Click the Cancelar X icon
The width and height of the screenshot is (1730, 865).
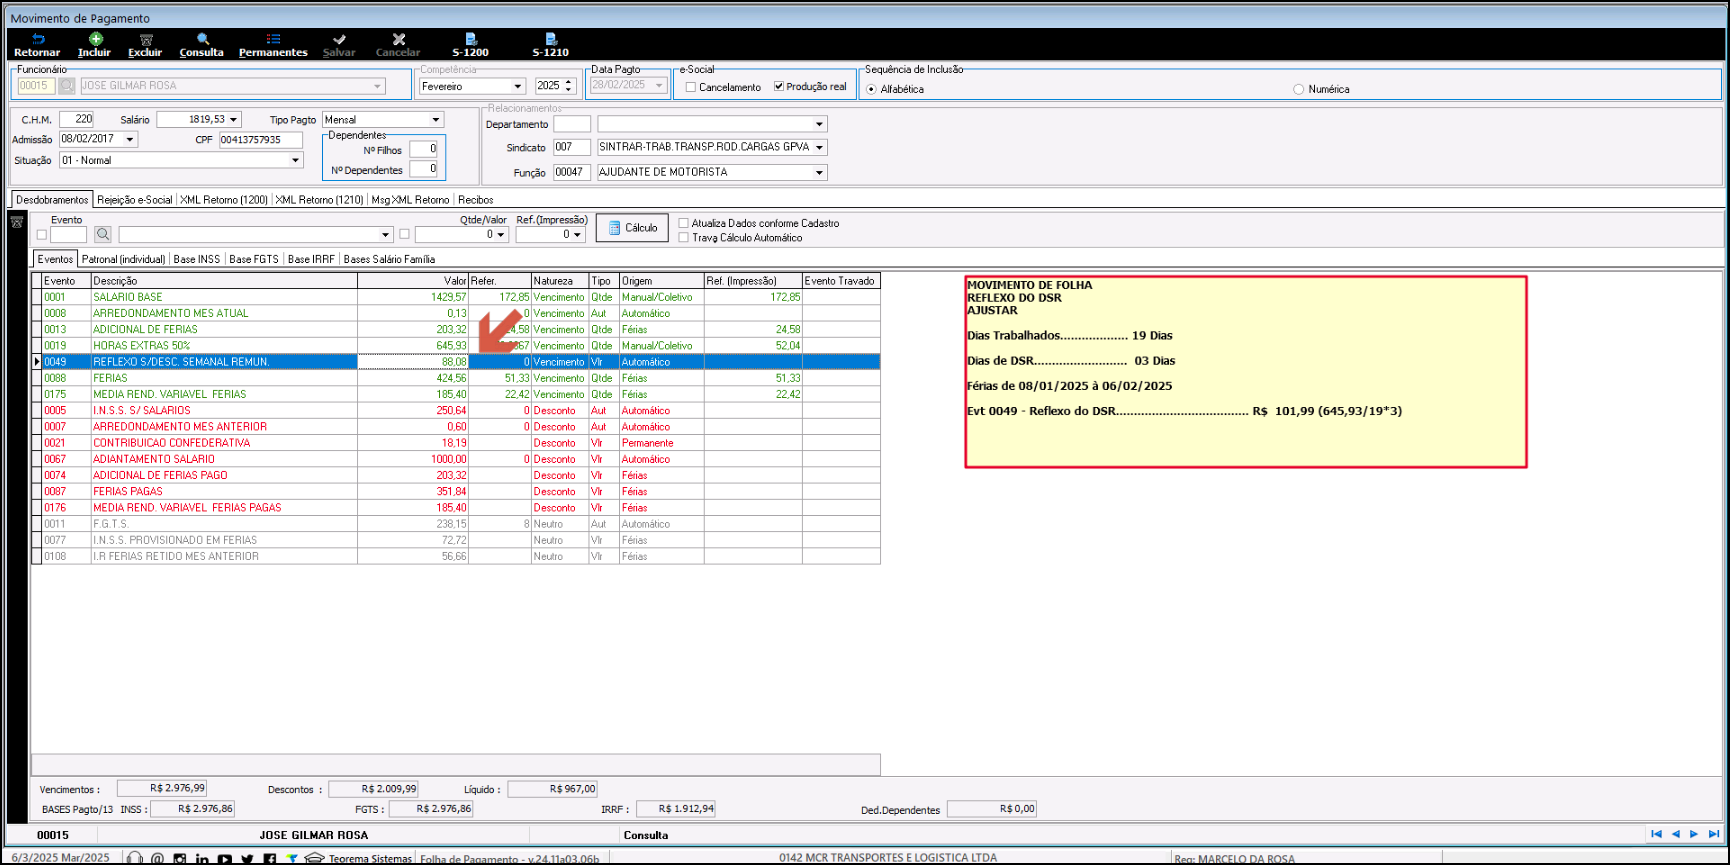(399, 39)
